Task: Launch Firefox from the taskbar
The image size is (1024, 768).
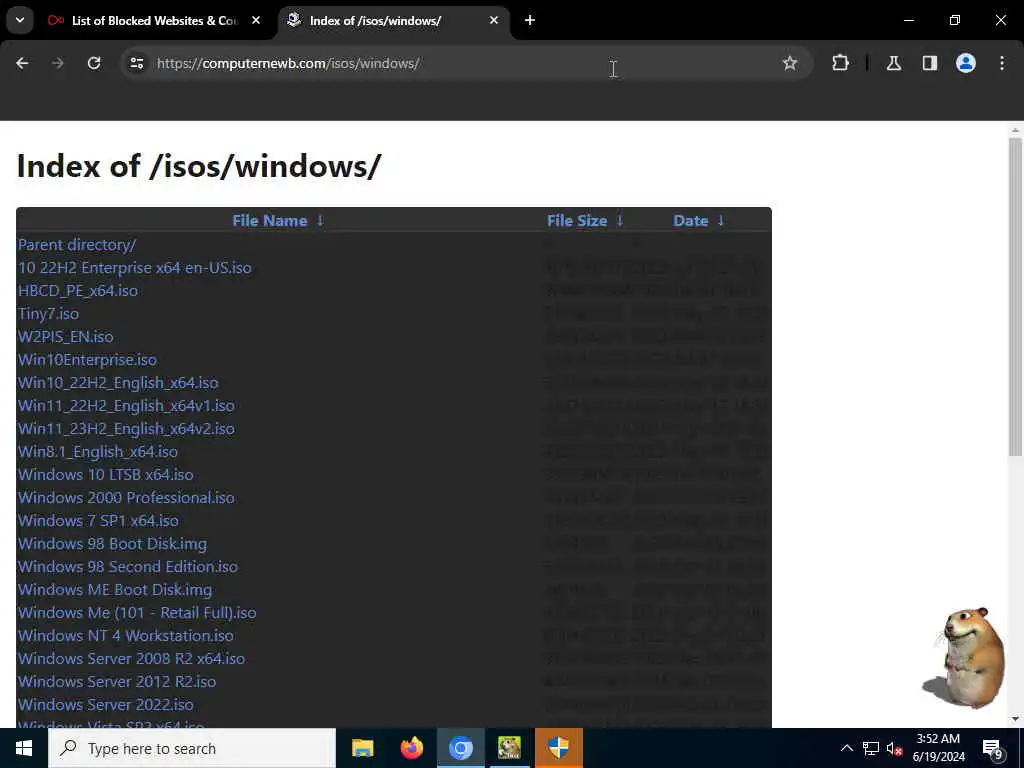Action: pyautogui.click(x=411, y=748)
